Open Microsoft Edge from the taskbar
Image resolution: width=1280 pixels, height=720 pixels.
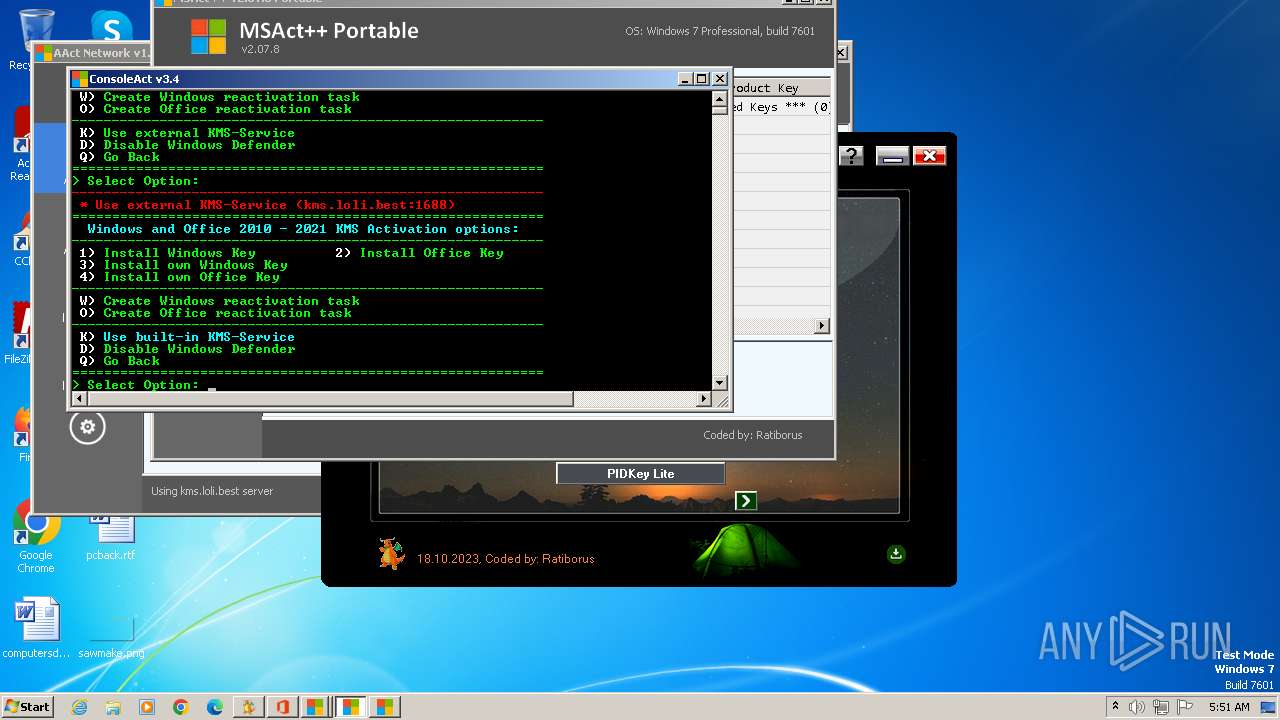[215, 707]
